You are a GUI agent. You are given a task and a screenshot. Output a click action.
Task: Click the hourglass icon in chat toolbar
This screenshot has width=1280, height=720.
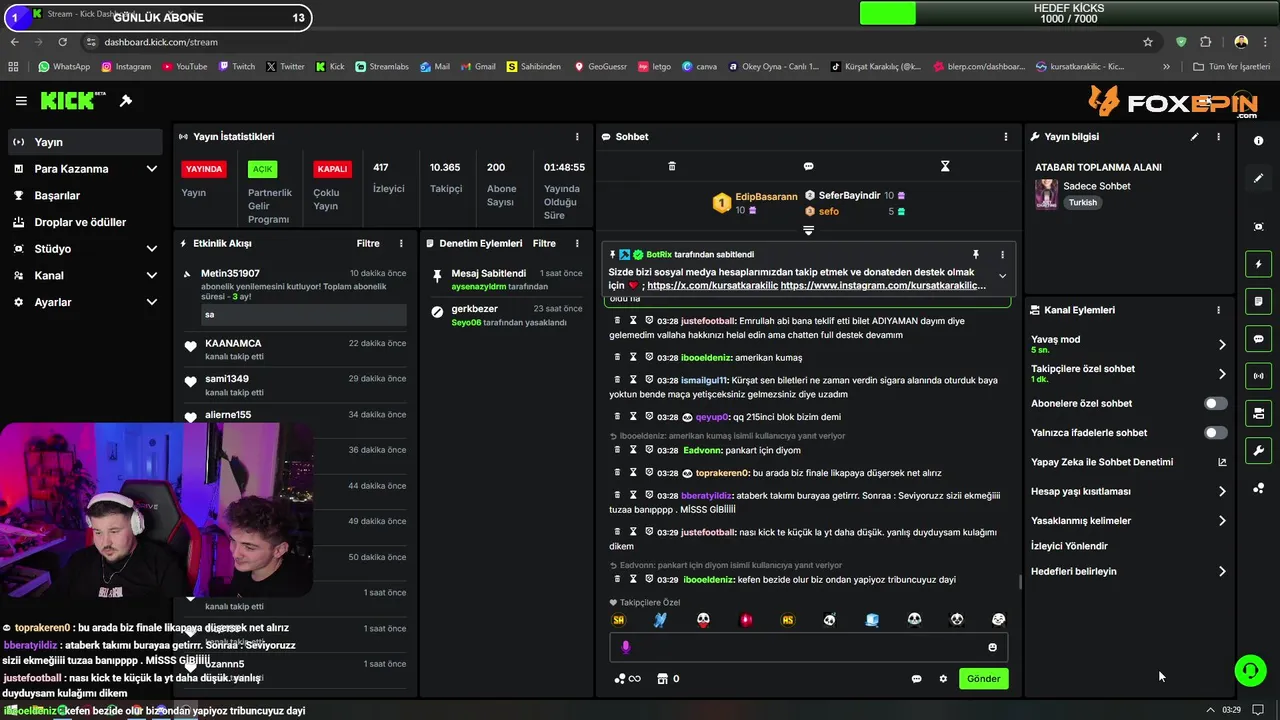click(x=945, y=166)
